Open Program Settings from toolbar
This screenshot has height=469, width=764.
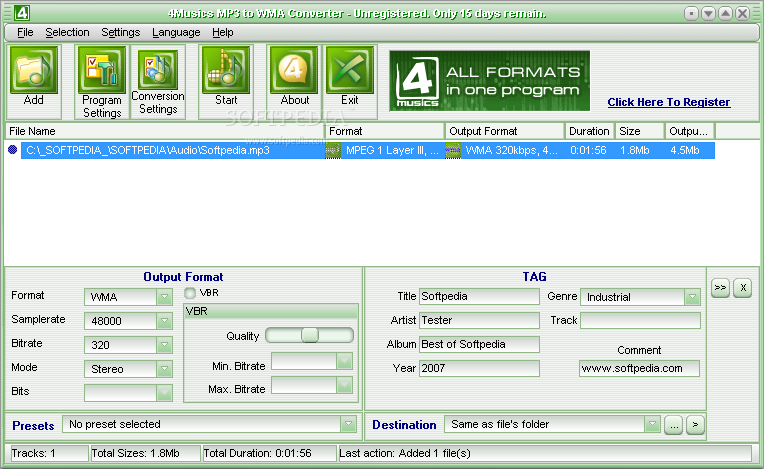coord(101,70)
